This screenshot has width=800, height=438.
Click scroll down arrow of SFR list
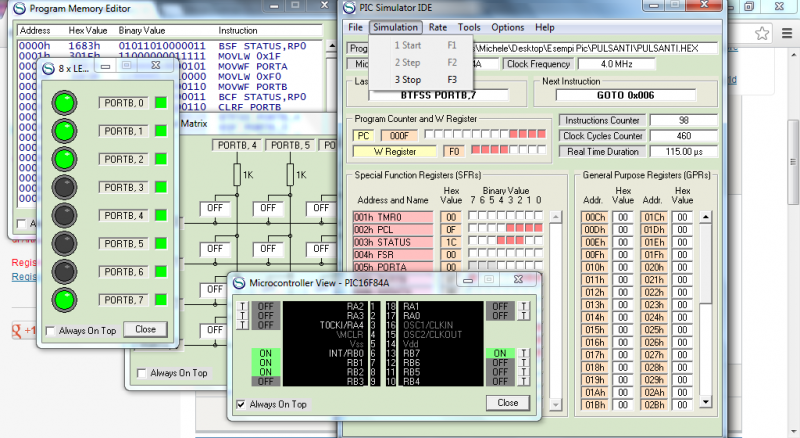coord(556,405)
